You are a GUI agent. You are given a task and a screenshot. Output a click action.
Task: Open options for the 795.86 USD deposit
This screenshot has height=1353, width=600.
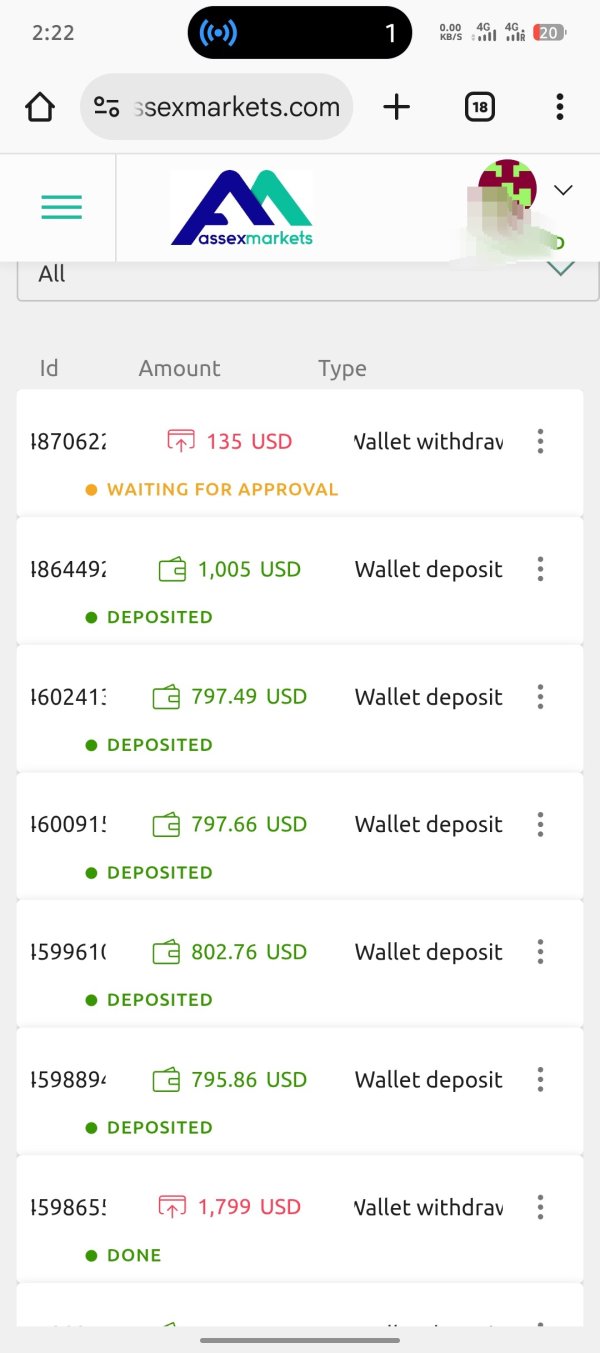click(540, 1080)
